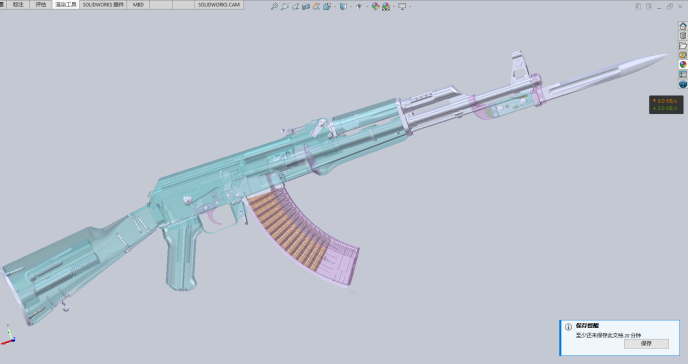
Task: Open the MBD tab
Action: click(138, 4)
